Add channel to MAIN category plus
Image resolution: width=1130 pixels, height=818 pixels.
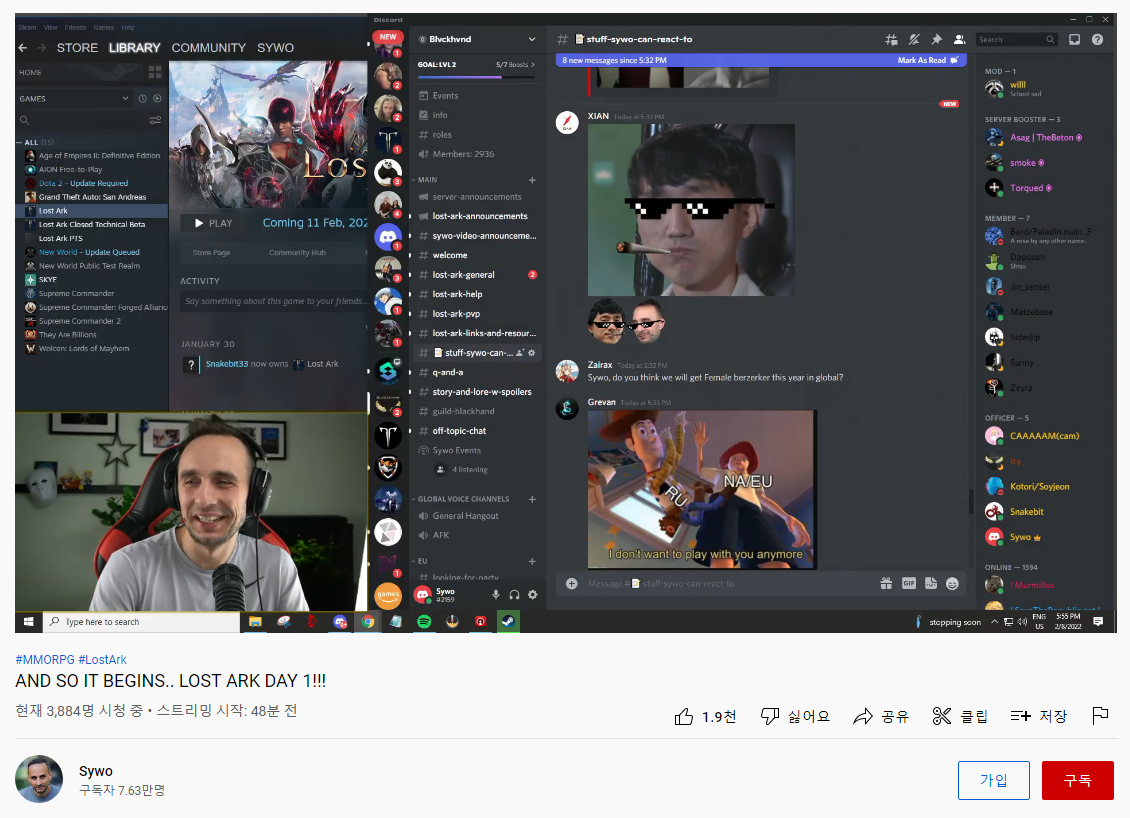(532, 180)
